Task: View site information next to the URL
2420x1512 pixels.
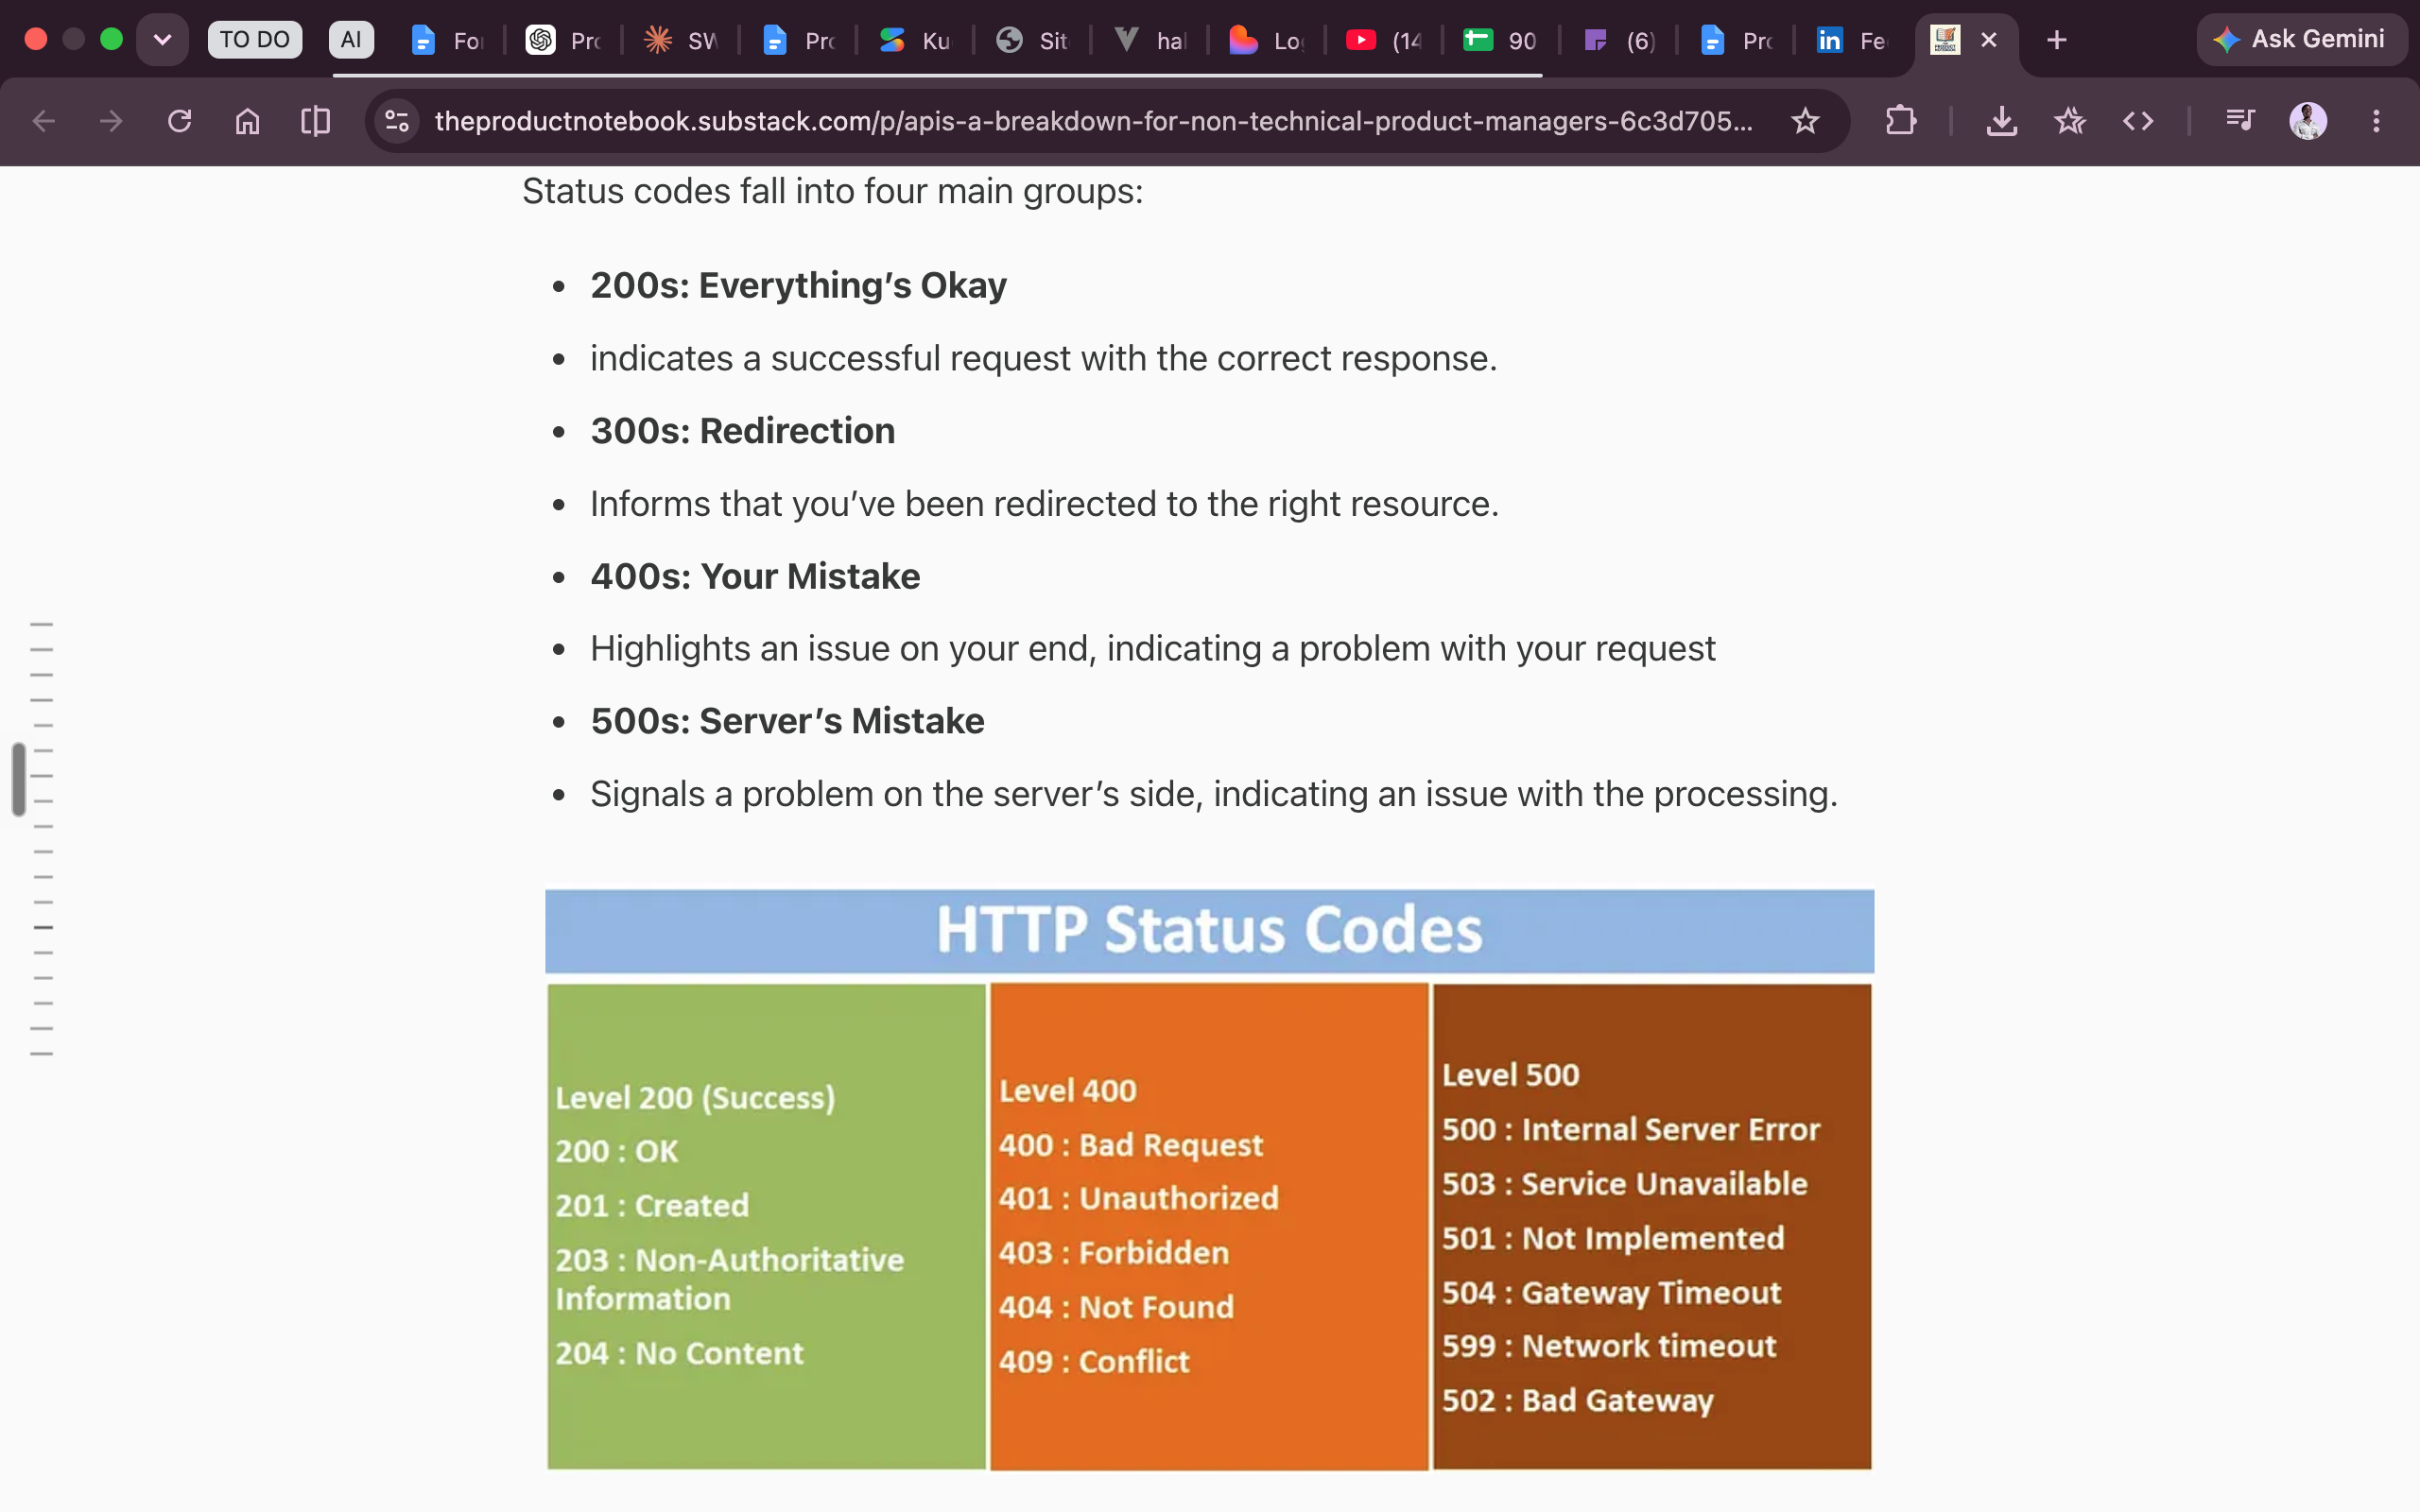Action: click(397, 121)
